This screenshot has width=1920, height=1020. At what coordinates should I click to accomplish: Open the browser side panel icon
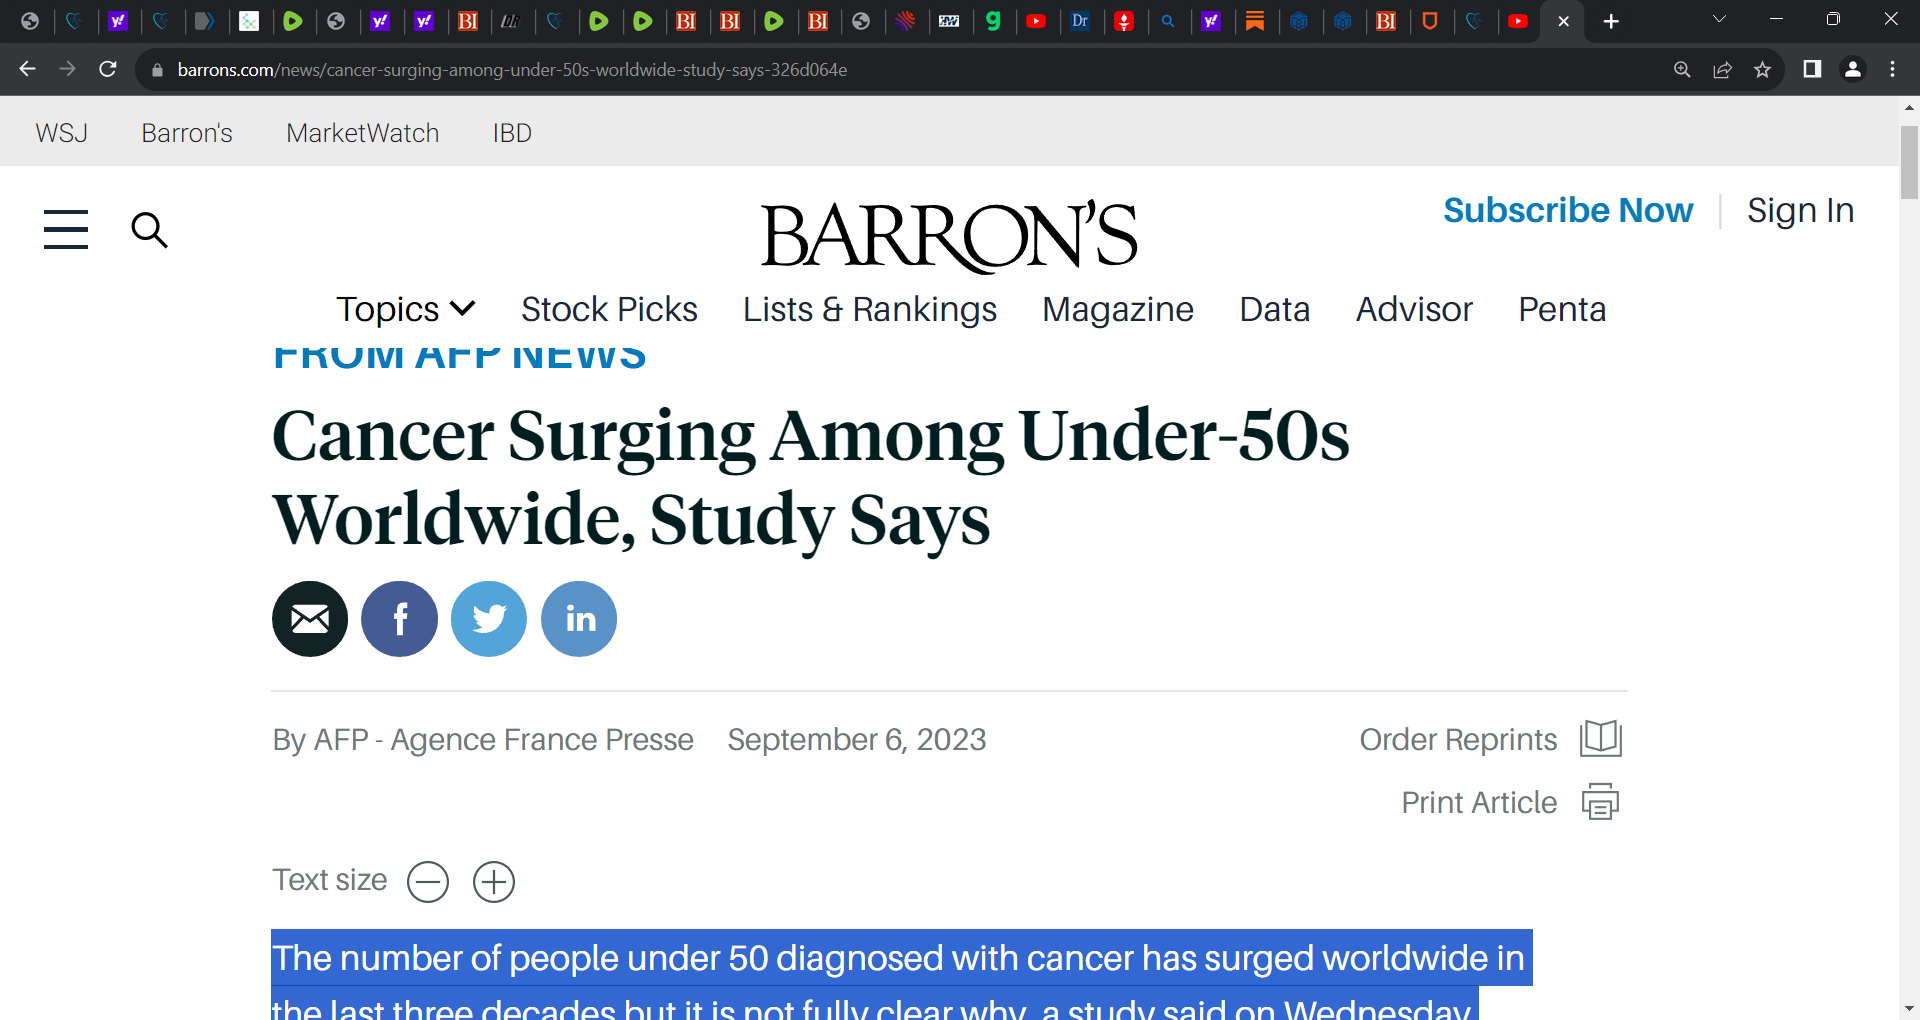pos(1812,69)
